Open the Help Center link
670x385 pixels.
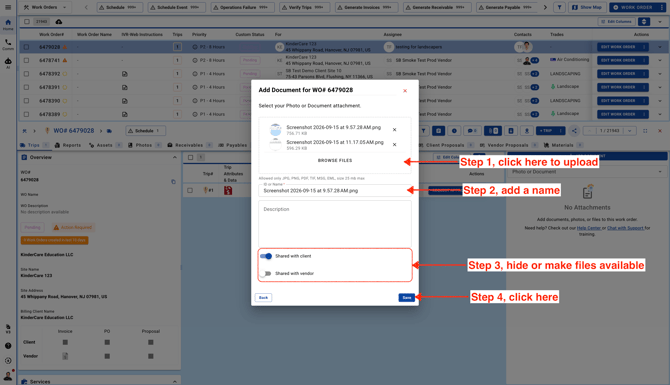click(589, 228)
